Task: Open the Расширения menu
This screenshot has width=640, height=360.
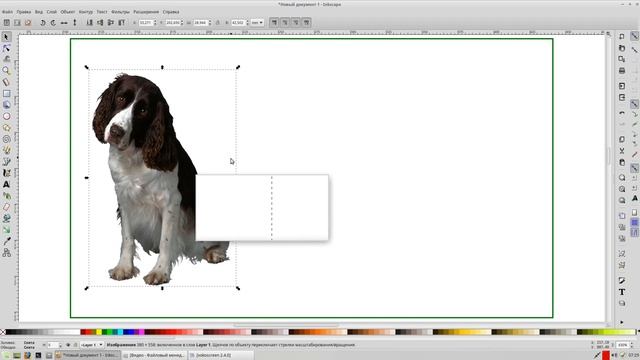Action: coord(146,12)
